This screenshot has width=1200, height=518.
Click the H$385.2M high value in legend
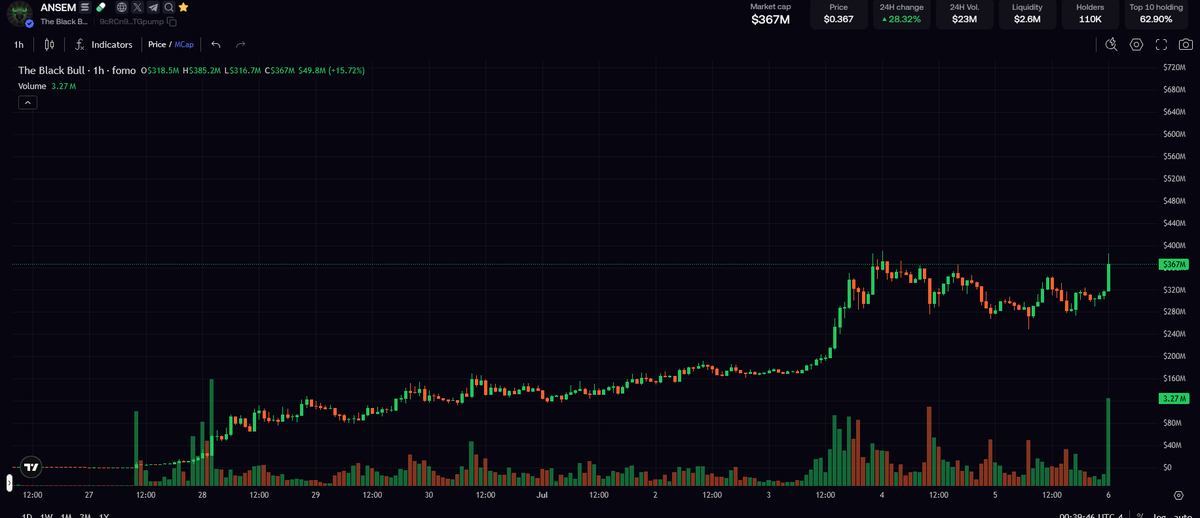tap(203, 71)
